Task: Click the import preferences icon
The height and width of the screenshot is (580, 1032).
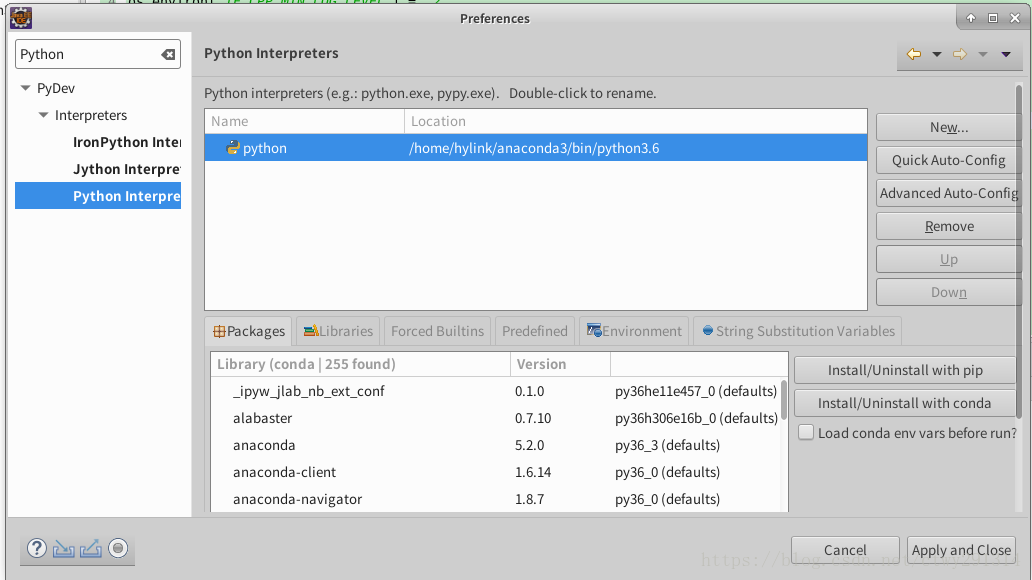Action: coord(64,548)
